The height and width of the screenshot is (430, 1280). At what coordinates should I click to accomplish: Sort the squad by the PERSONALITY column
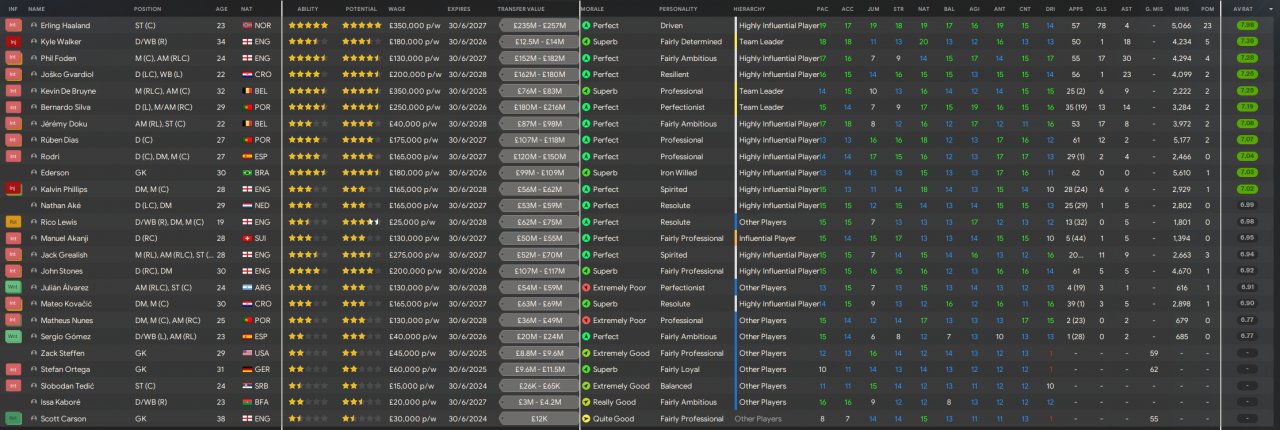(x=678, y=8)
